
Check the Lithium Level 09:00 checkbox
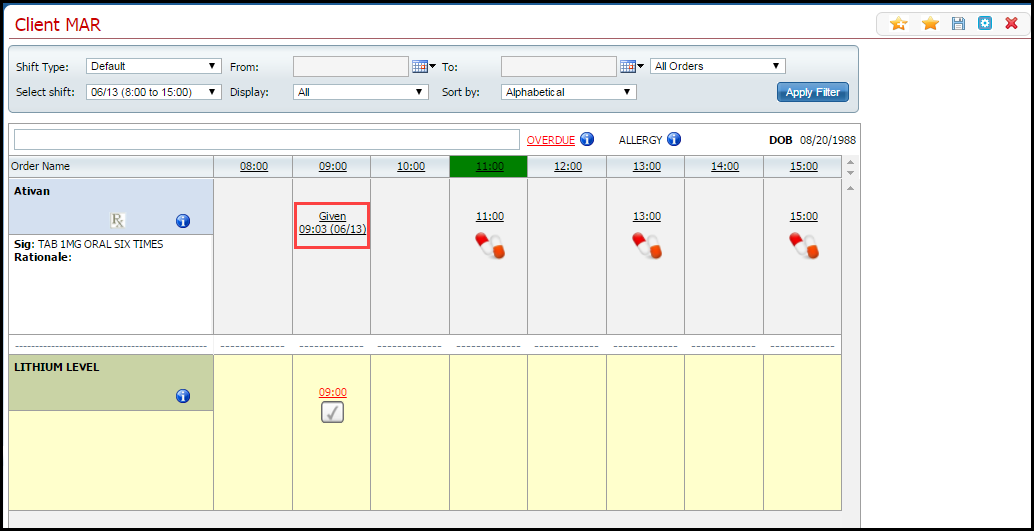332,412
